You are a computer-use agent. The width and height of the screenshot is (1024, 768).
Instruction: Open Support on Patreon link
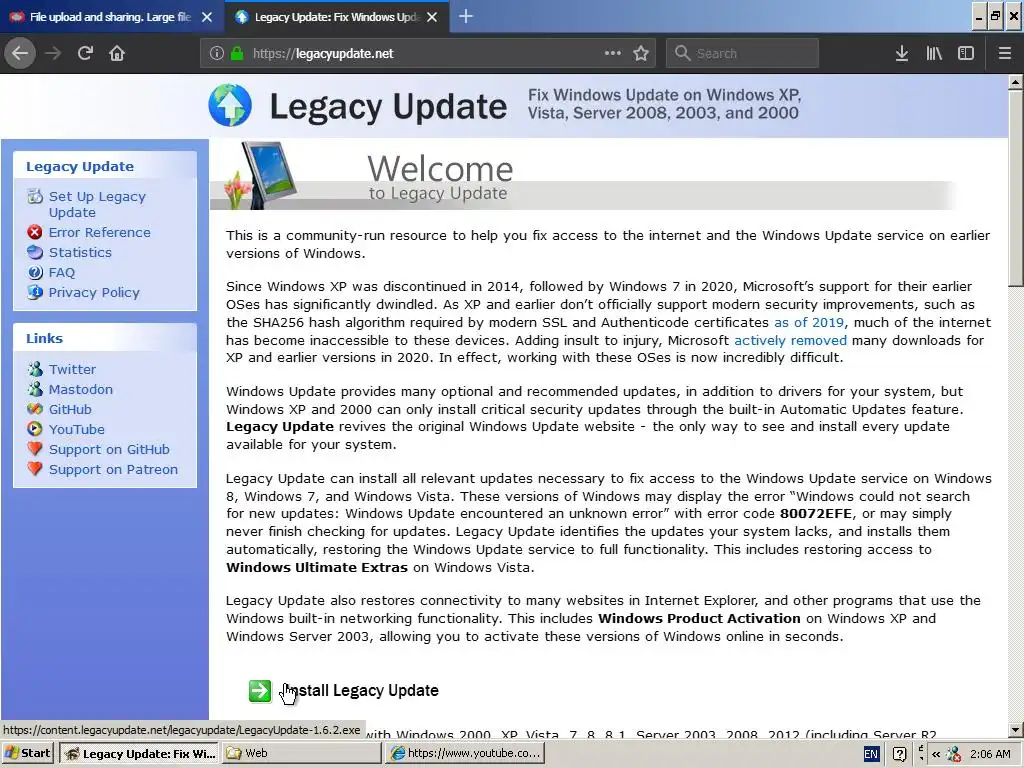pyautogui.click(x=113, y=469)
